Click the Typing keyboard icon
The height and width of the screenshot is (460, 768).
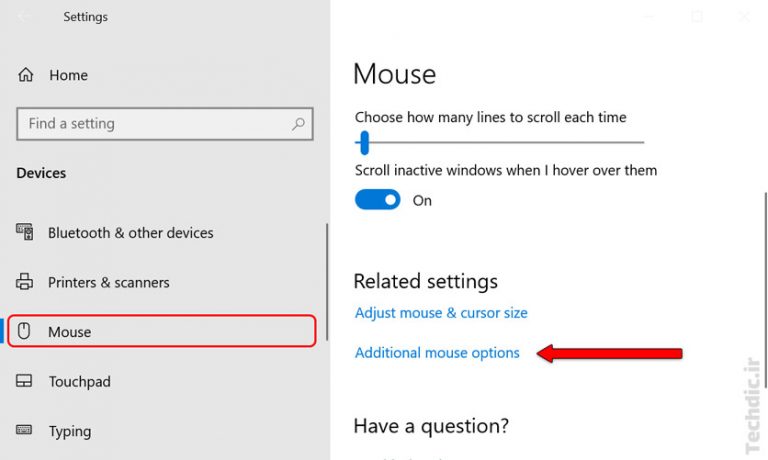pyautogui.click(x=26, y=431)
